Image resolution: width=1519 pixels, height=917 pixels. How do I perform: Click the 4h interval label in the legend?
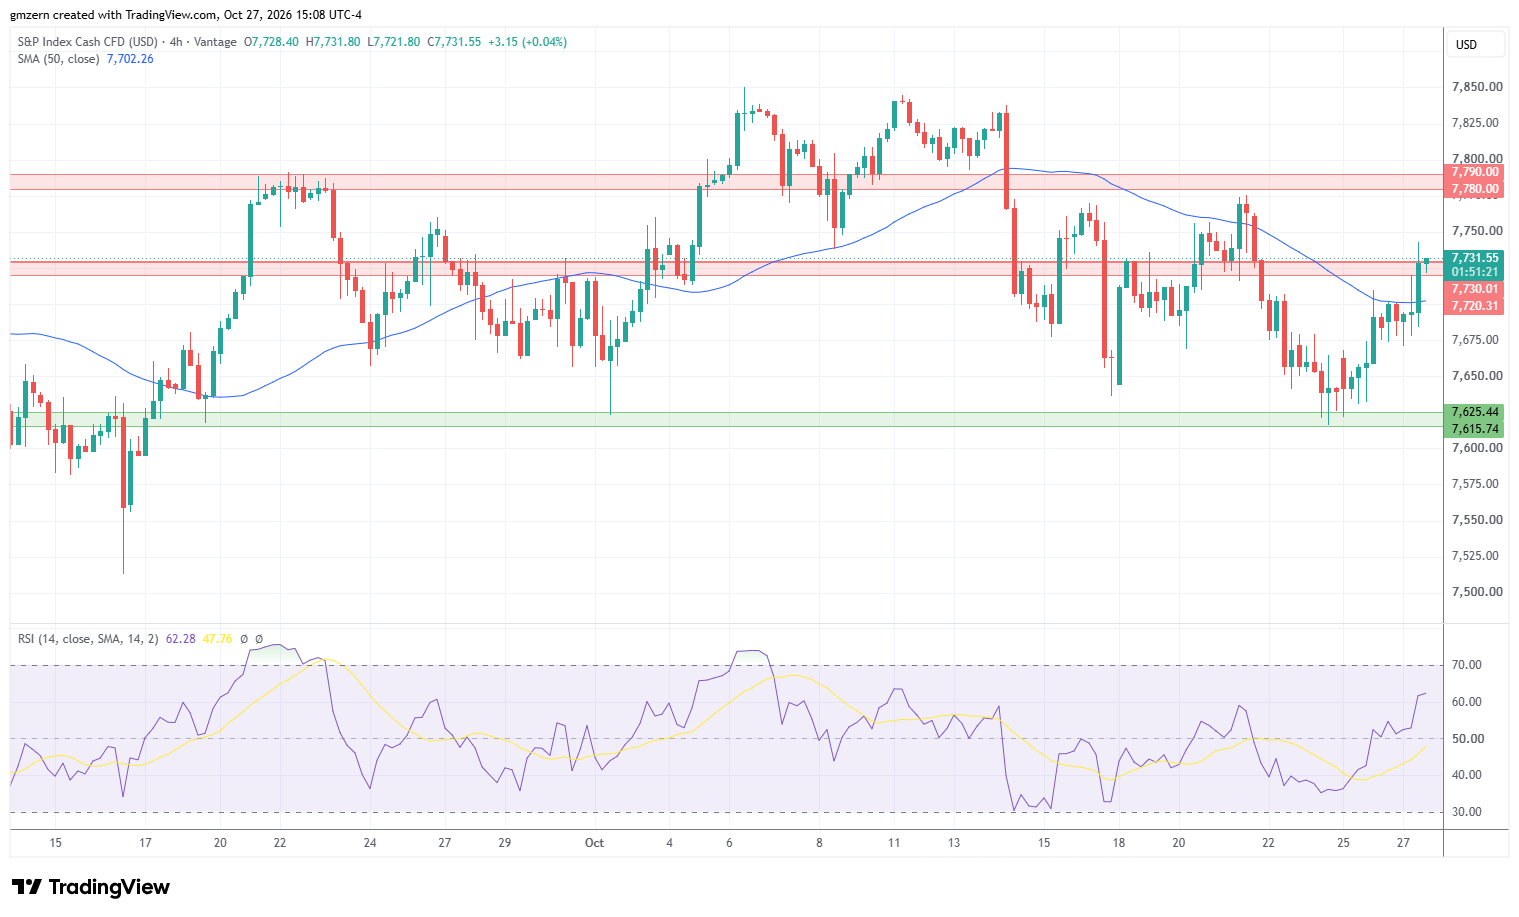point(176,42)
